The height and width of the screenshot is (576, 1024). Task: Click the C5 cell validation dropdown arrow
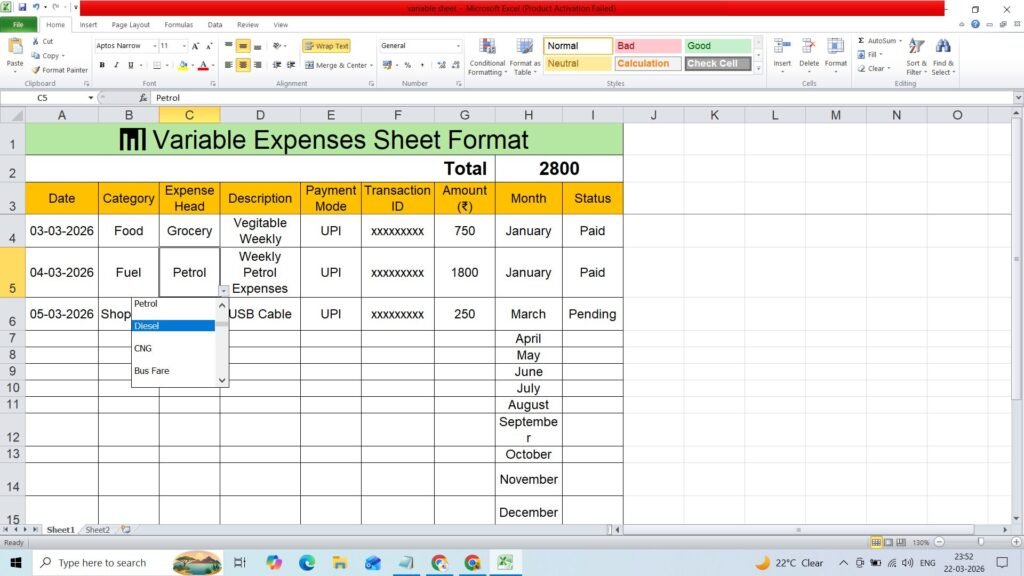click(x=223, y=291)
